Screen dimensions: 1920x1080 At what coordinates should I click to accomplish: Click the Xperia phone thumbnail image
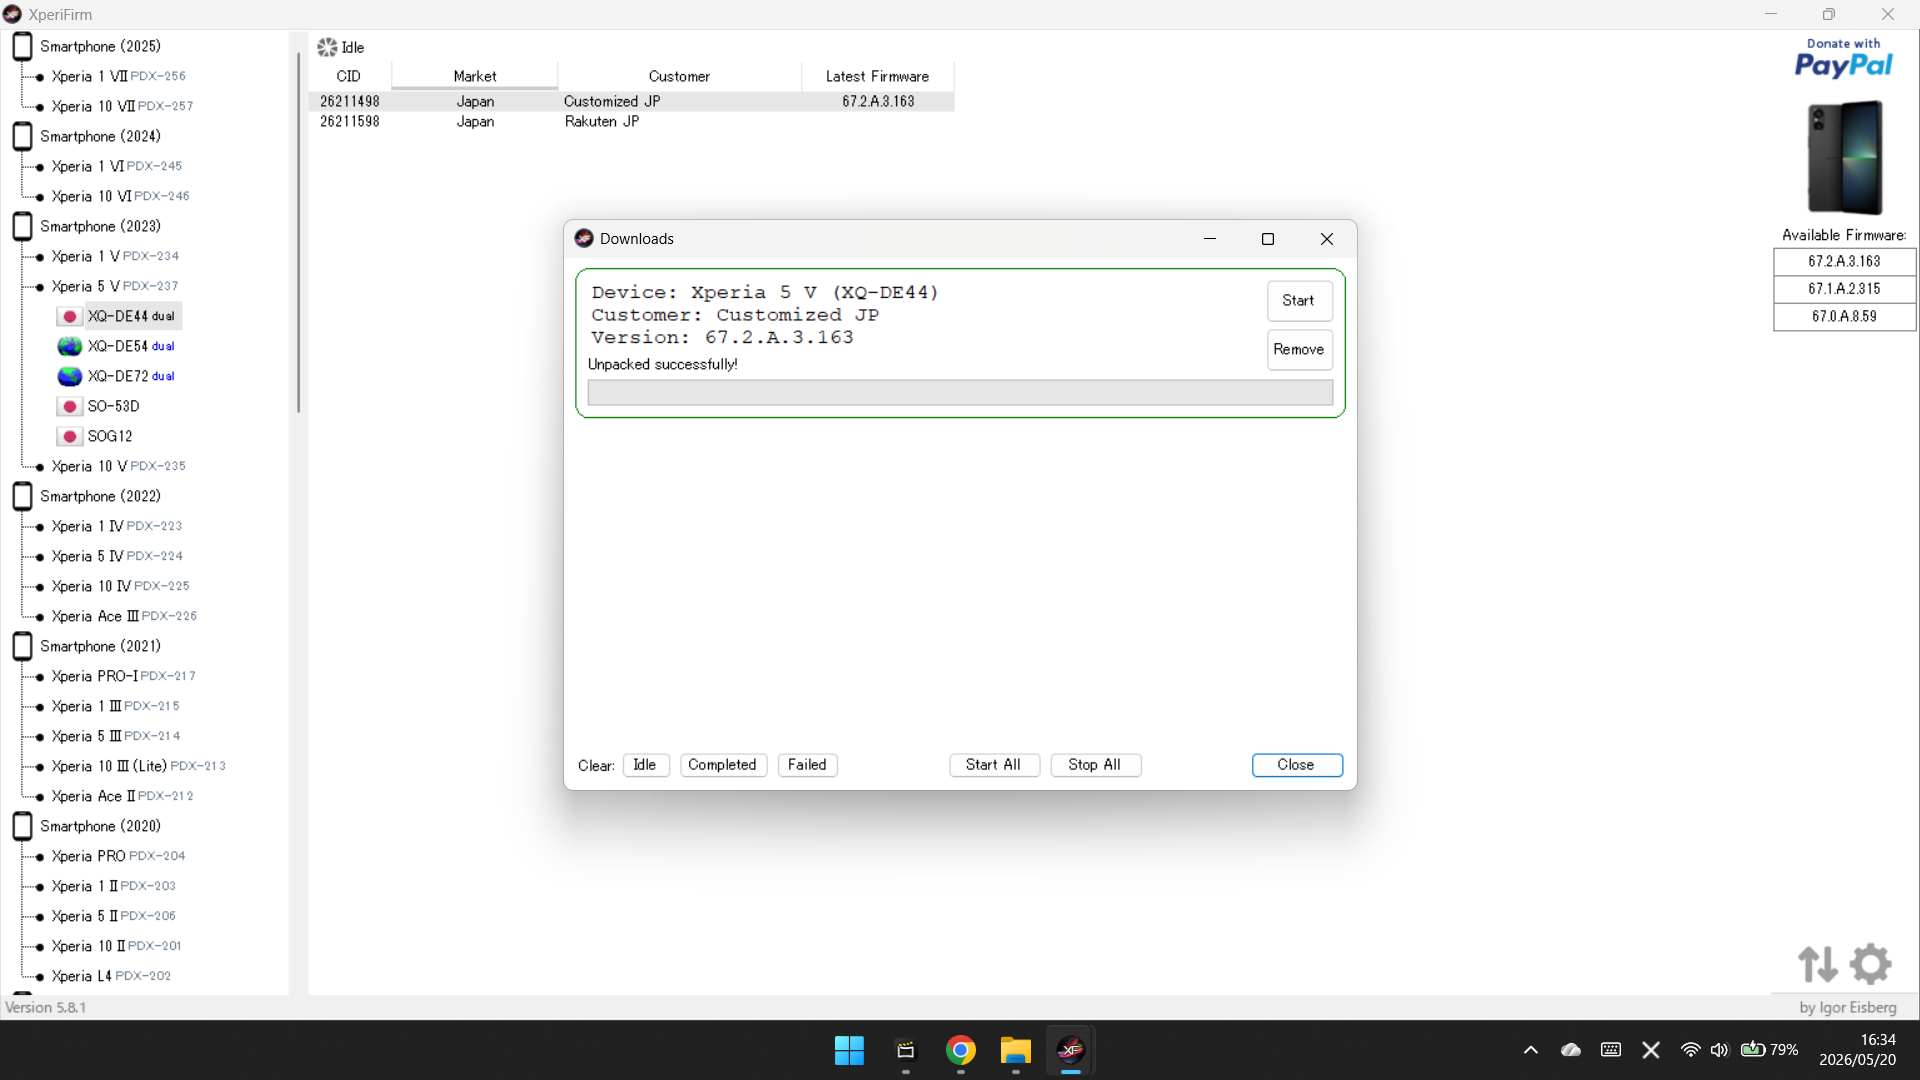tap(1845, 157)
